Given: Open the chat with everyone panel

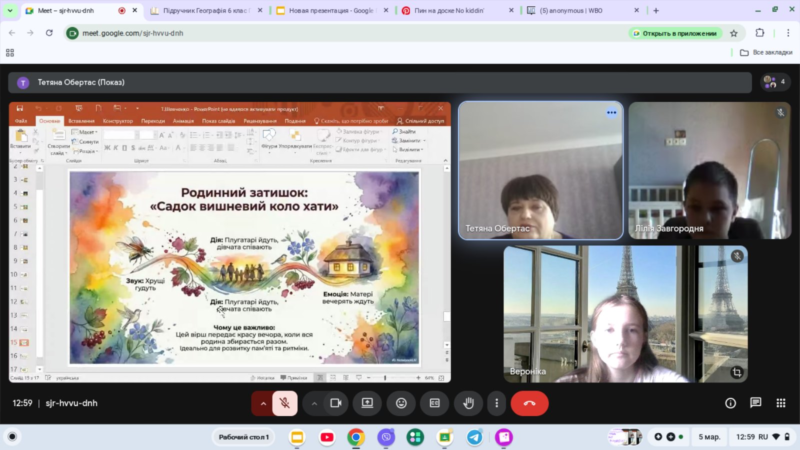Looking at the screenshot, I should [755, 403].
